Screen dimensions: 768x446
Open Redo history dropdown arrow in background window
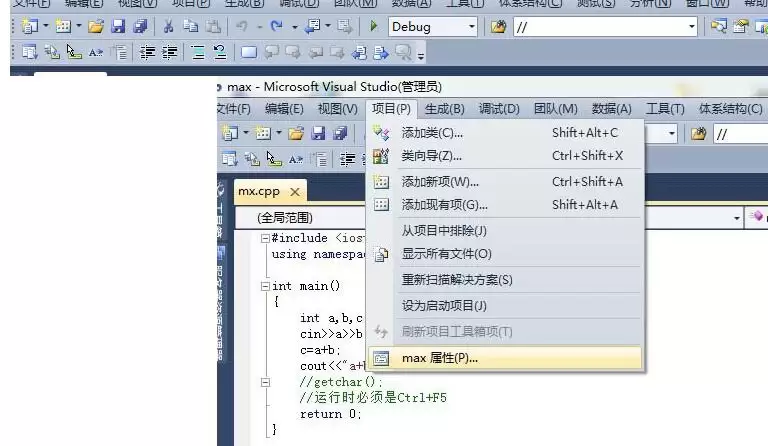(294, 26)
